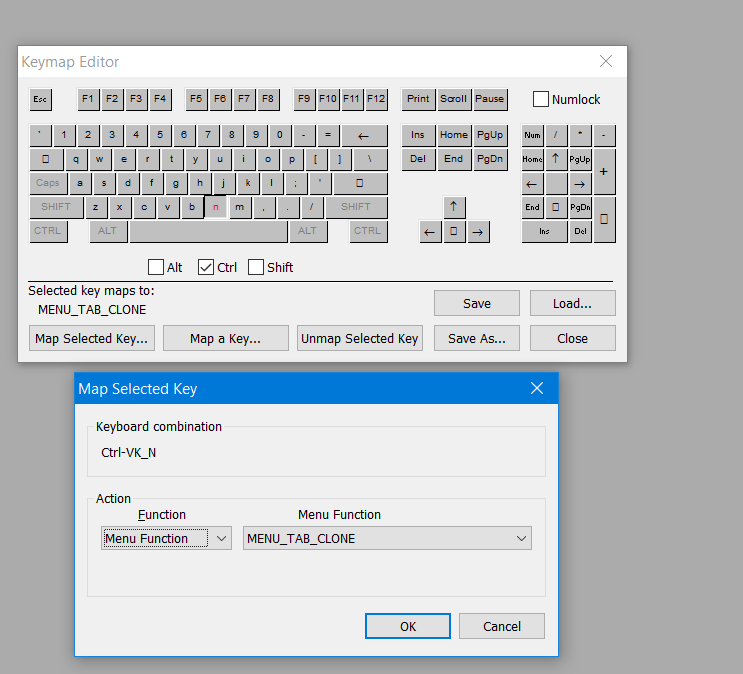Choose the Print key on virtual keyboard
The image size is (743, 674).
[x=418, y=99]
